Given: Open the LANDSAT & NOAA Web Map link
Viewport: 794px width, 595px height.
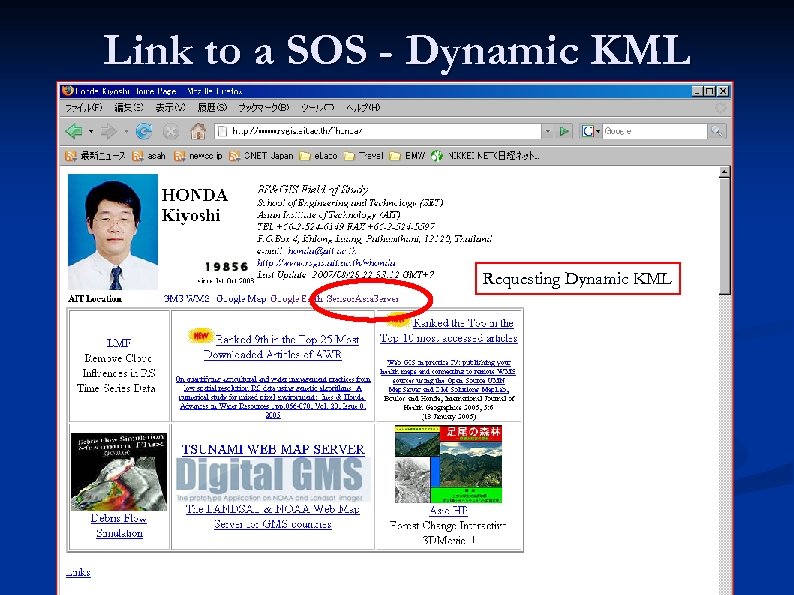Looking at the screenshot, I should point(272,517).
